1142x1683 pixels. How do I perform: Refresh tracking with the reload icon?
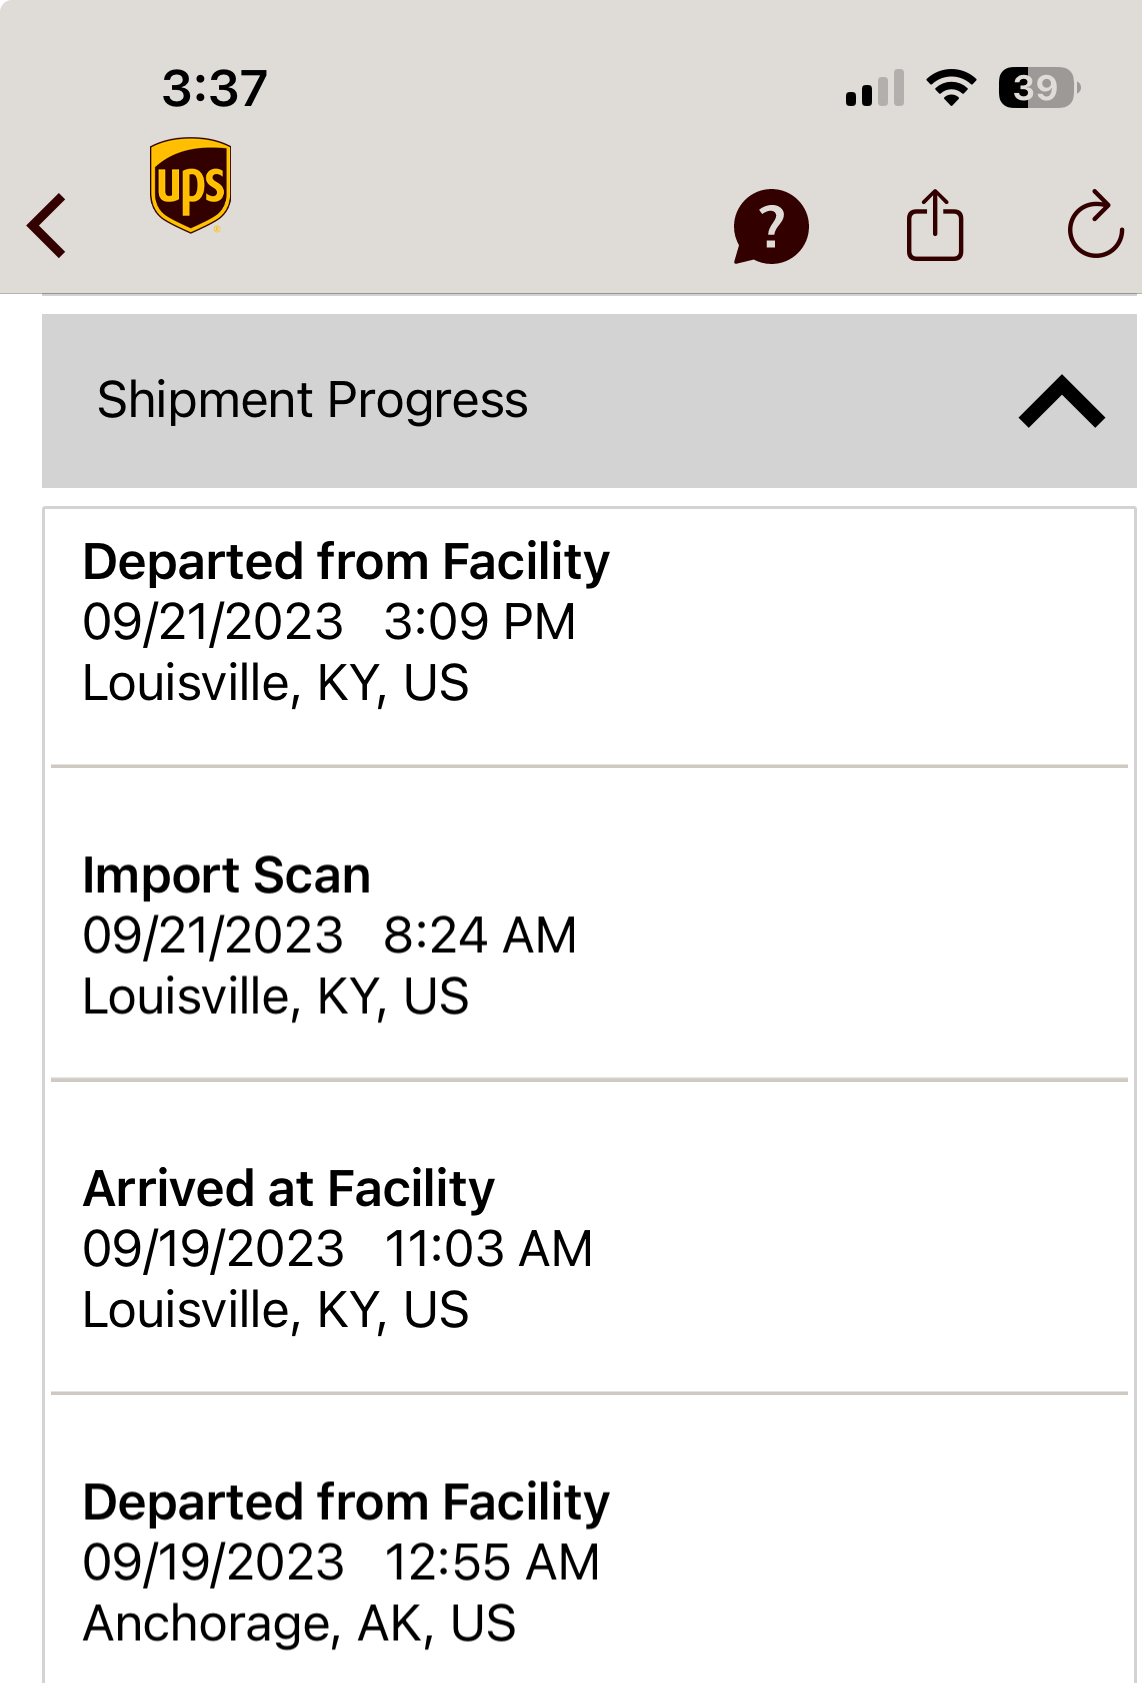coord(1095,226)
